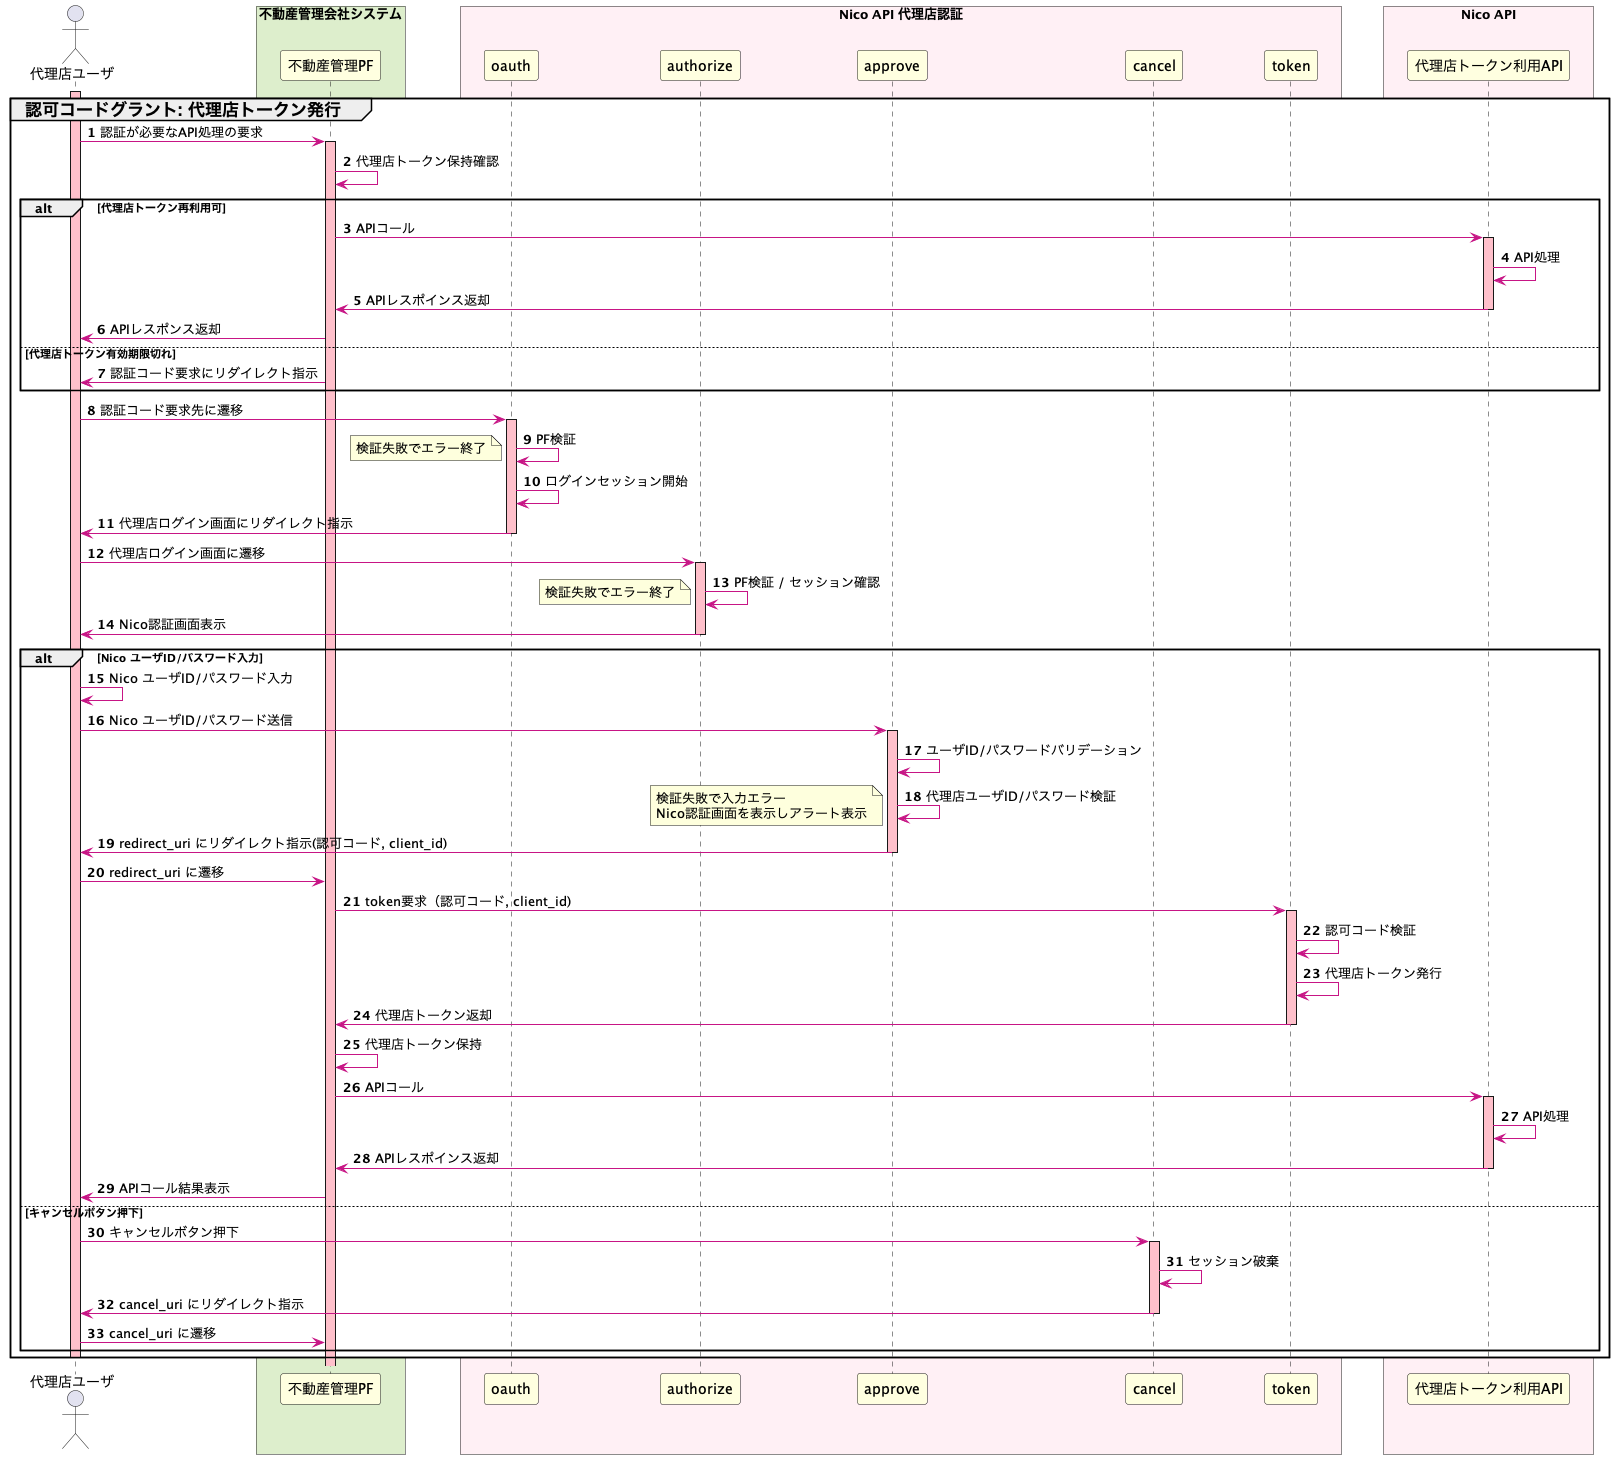The image size is (1614, 1459).
Task: Select the bottom oauth participant box
Action: tap(511, 1389)
